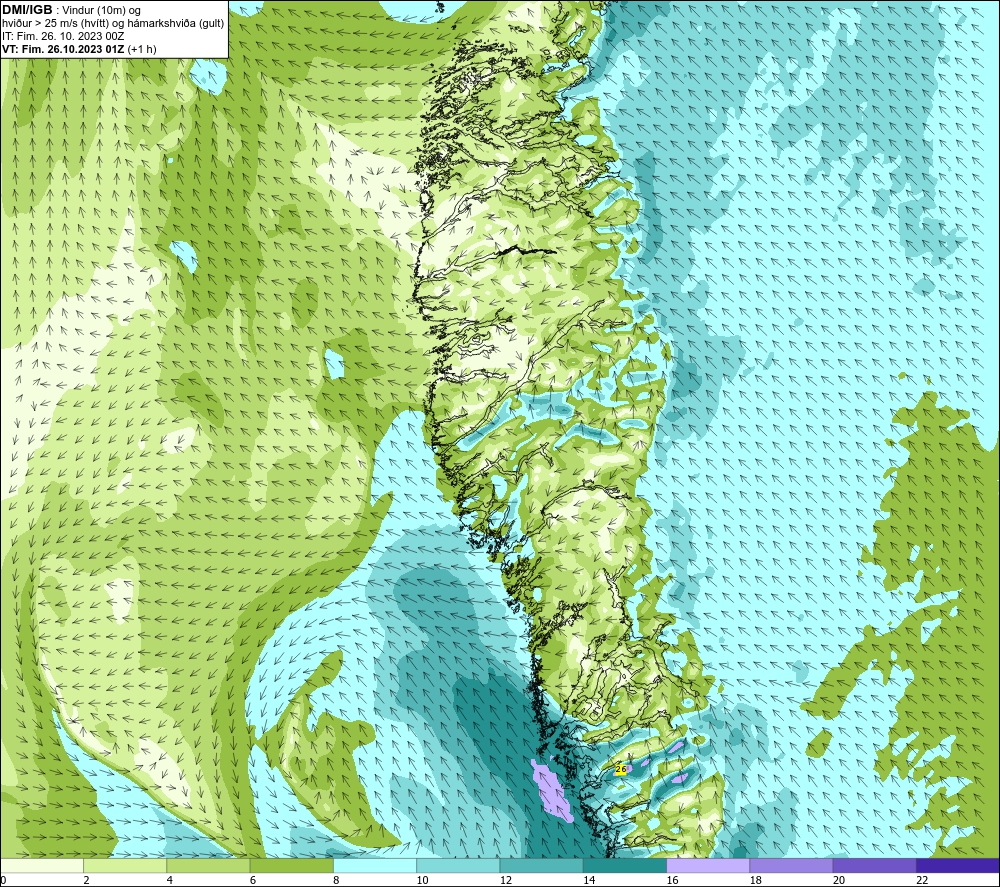Pick the light lavender 16–18 legend swatch
Image resolution: width=1000 pixels, height=887 pixels.
pos(708,865)
